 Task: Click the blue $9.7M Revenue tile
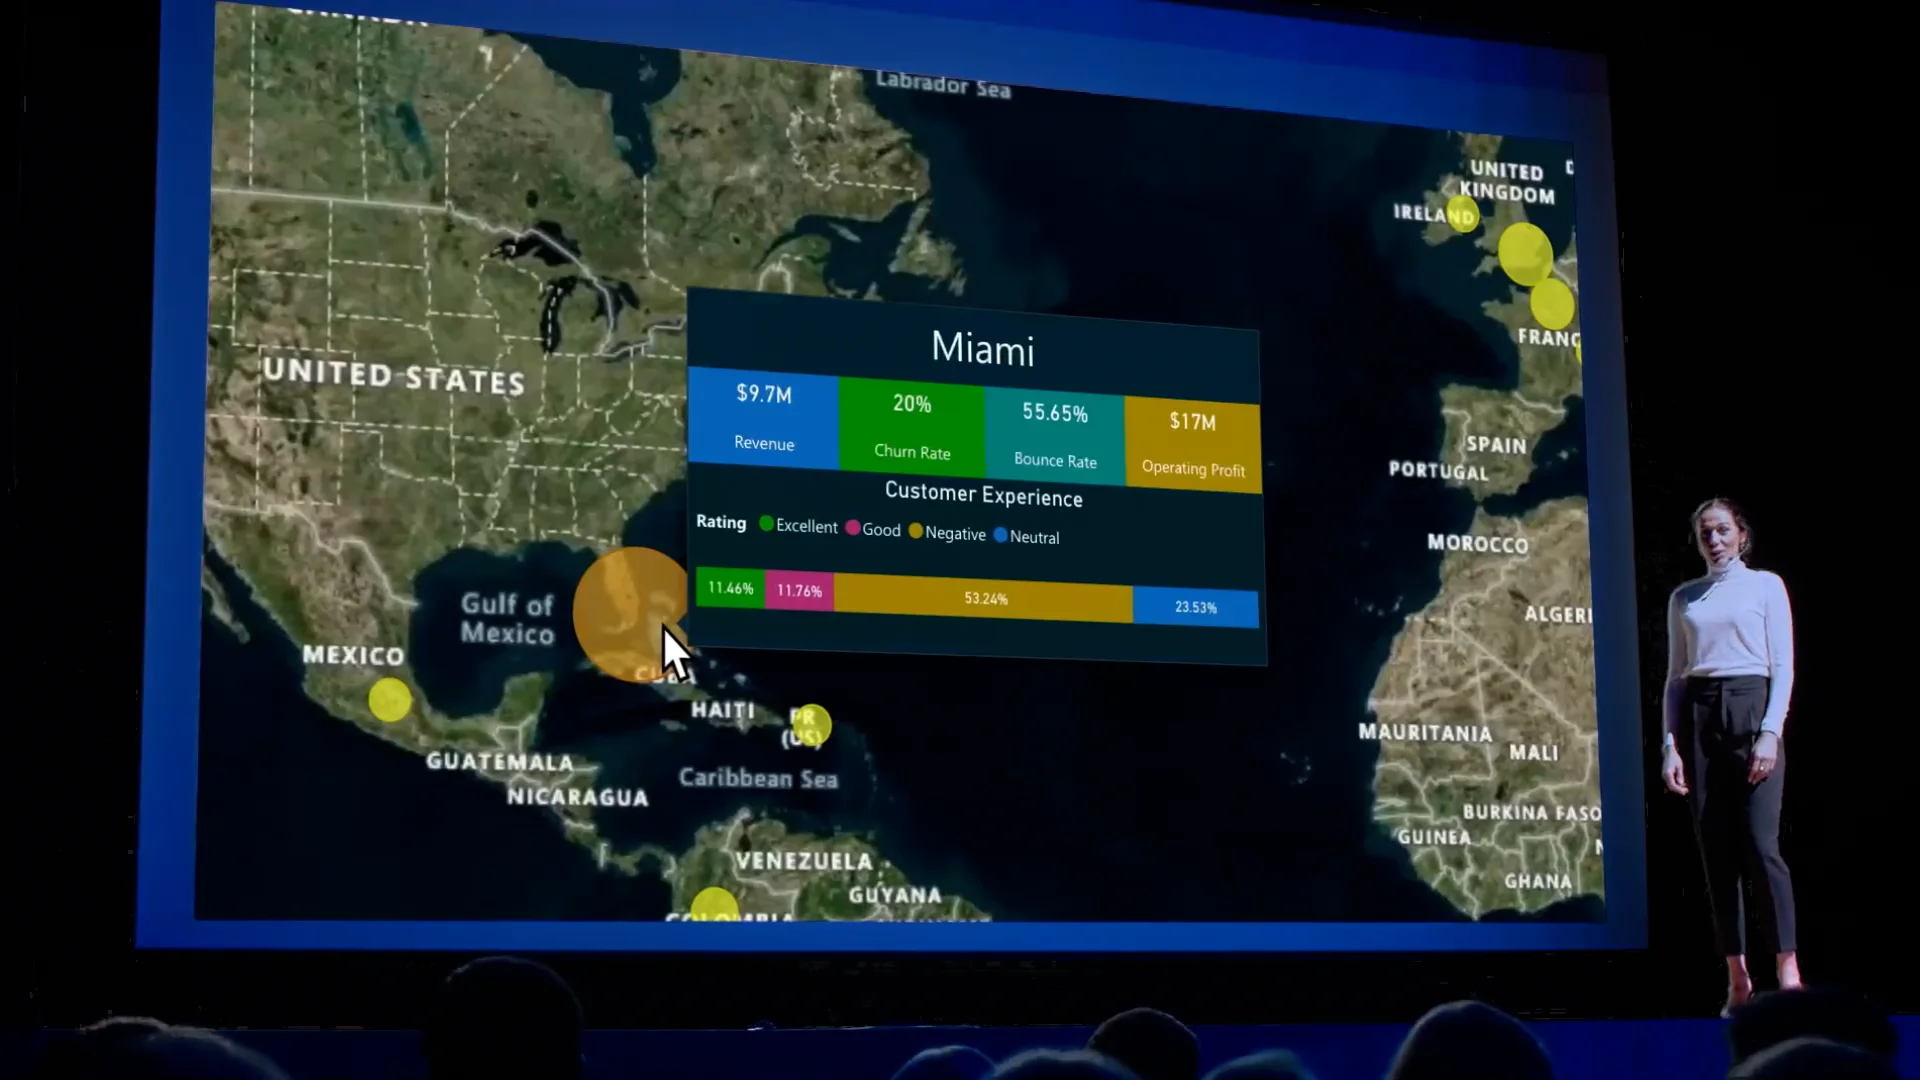coord(763,417)
